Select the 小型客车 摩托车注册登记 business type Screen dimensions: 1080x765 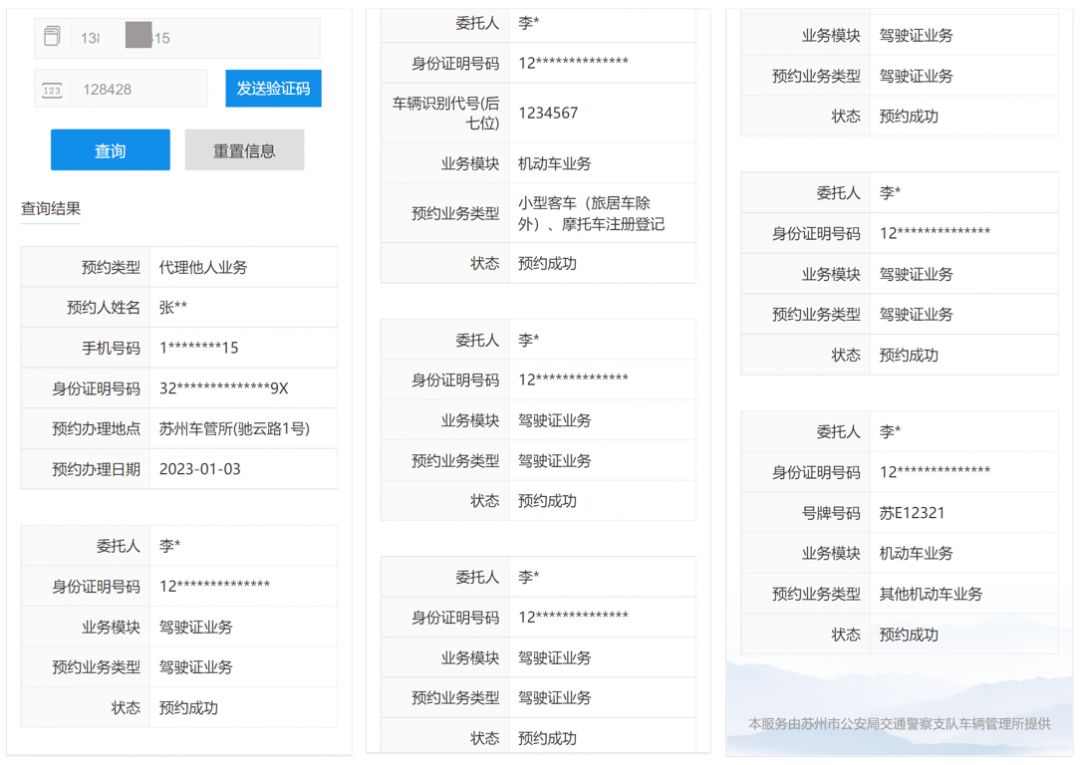pyautogui.click(x=591, y=213)
